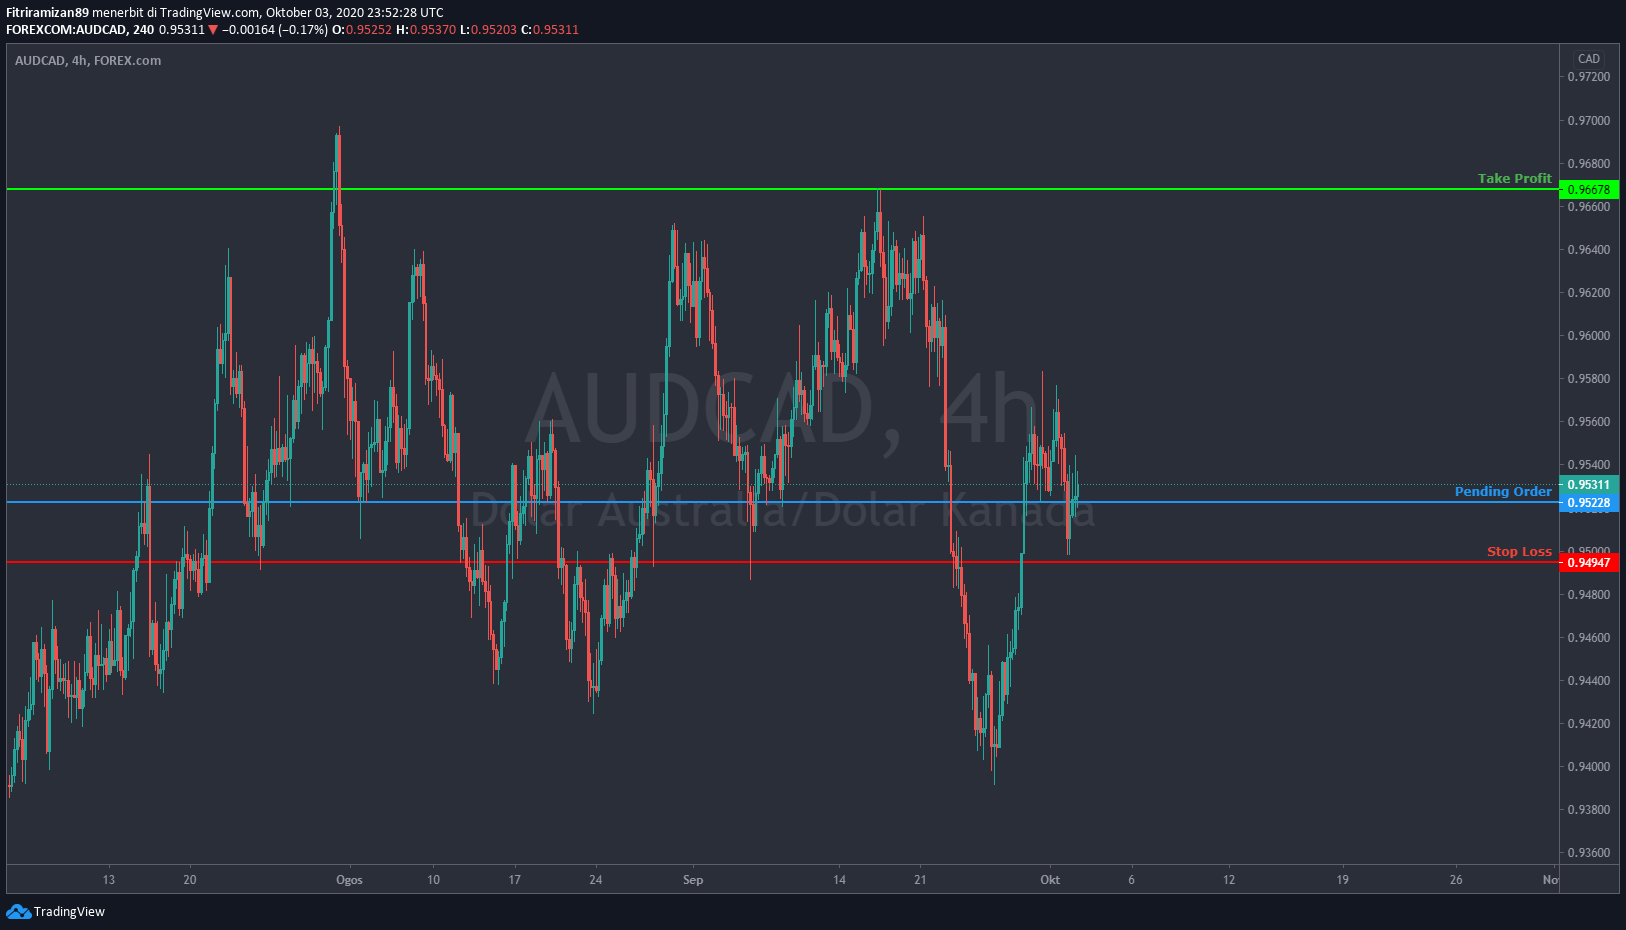Click the current price tag 0.95311
Screen dimensions: 1626x930
1588,485
